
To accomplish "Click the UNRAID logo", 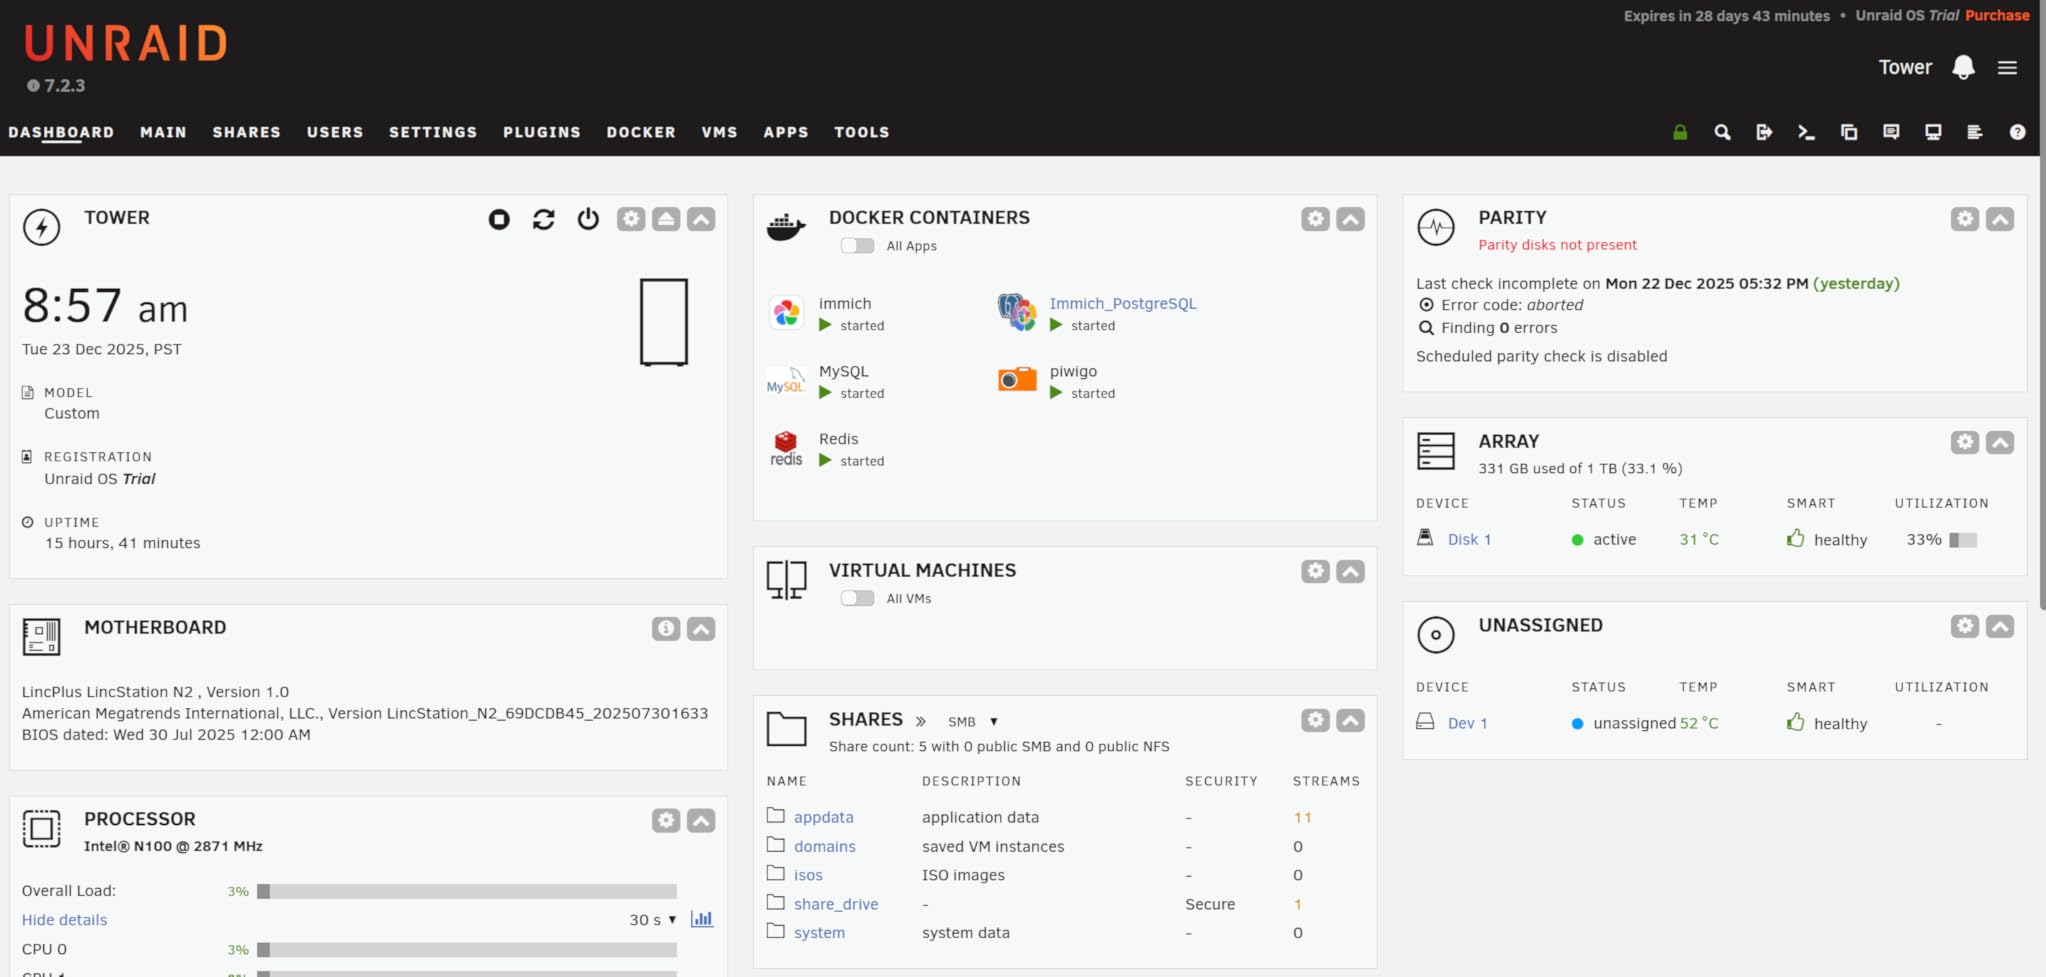I will (126, 44).
